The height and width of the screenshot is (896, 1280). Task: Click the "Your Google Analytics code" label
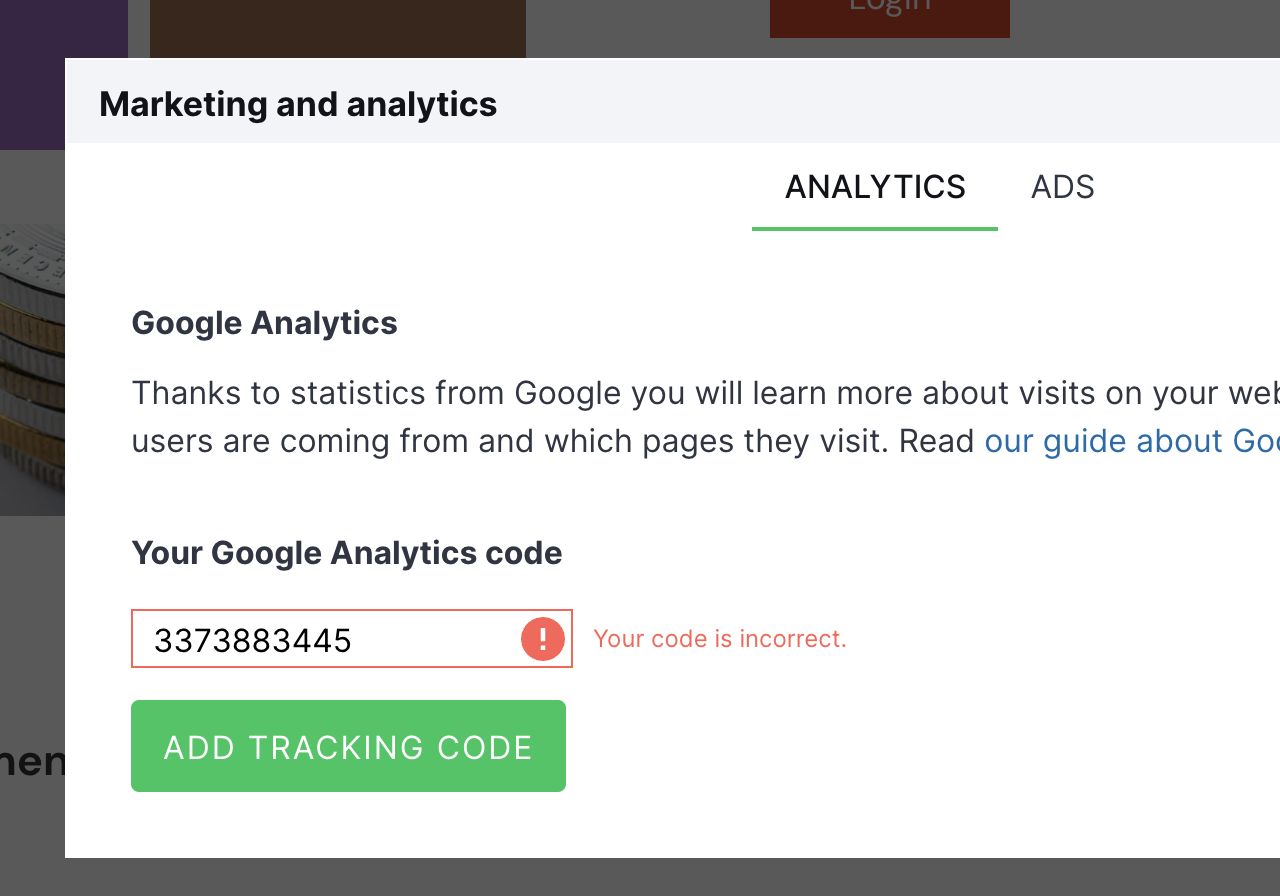coord(346,553)
